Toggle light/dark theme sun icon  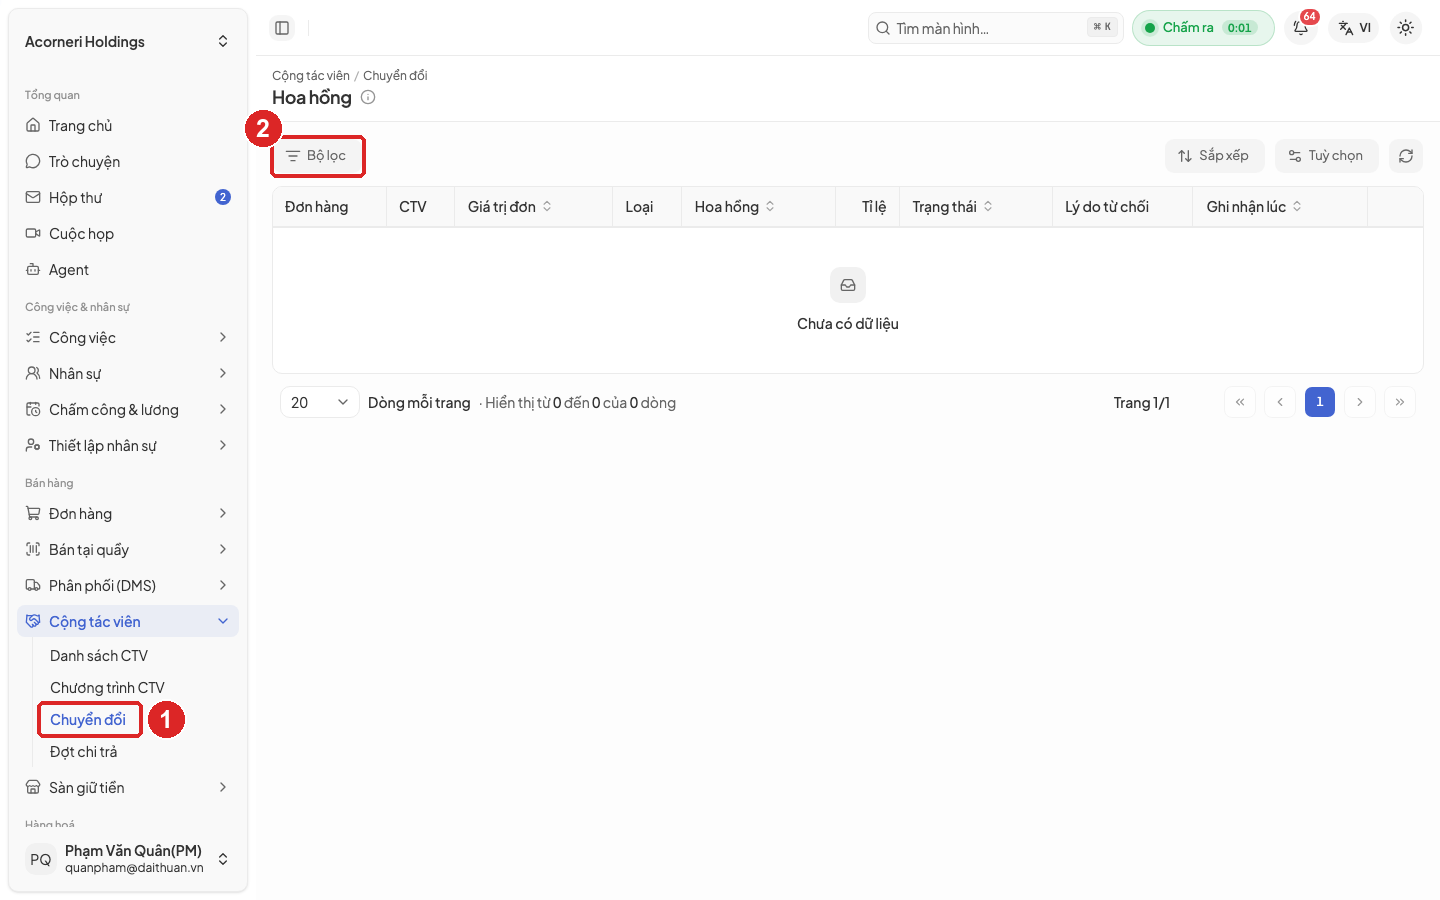tap(1405, 28)
